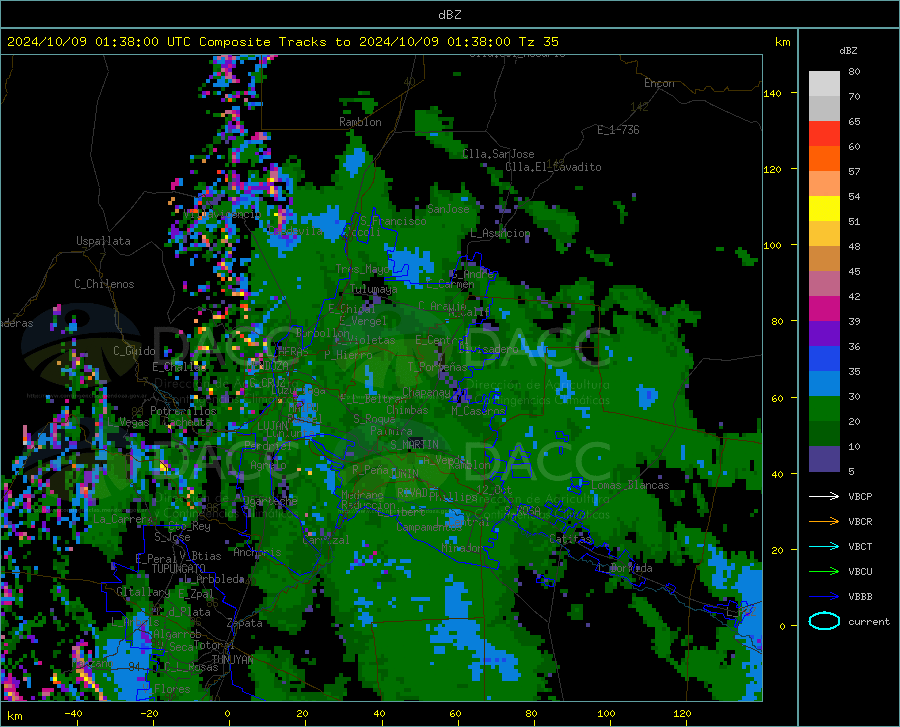
Task: Select the purple 39 dBZ color swatch
Action: pos(824,334)
